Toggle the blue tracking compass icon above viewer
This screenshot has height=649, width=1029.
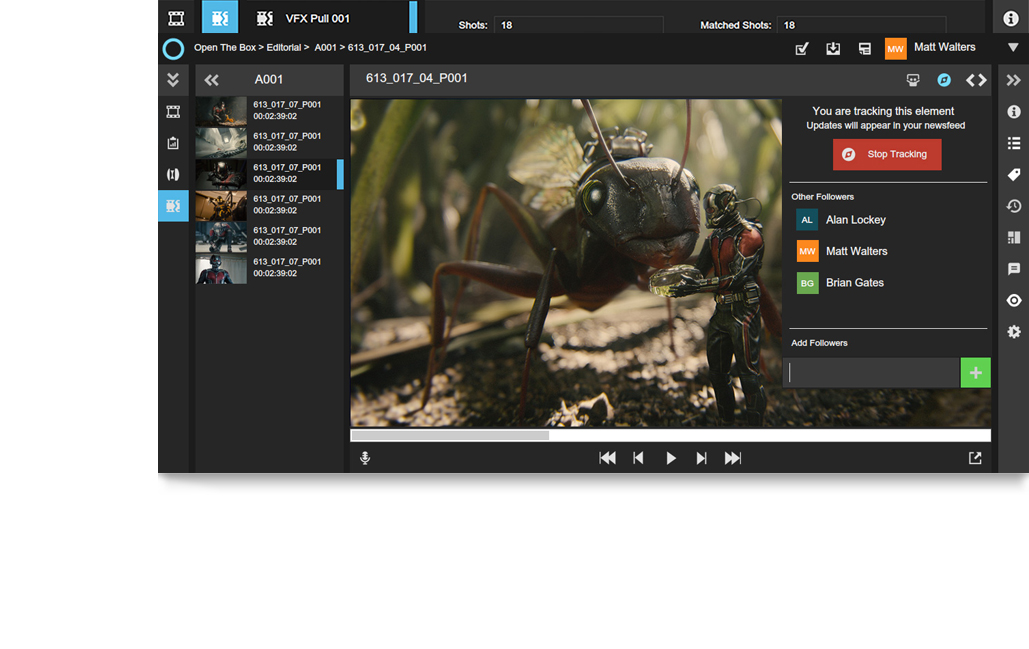944,80
